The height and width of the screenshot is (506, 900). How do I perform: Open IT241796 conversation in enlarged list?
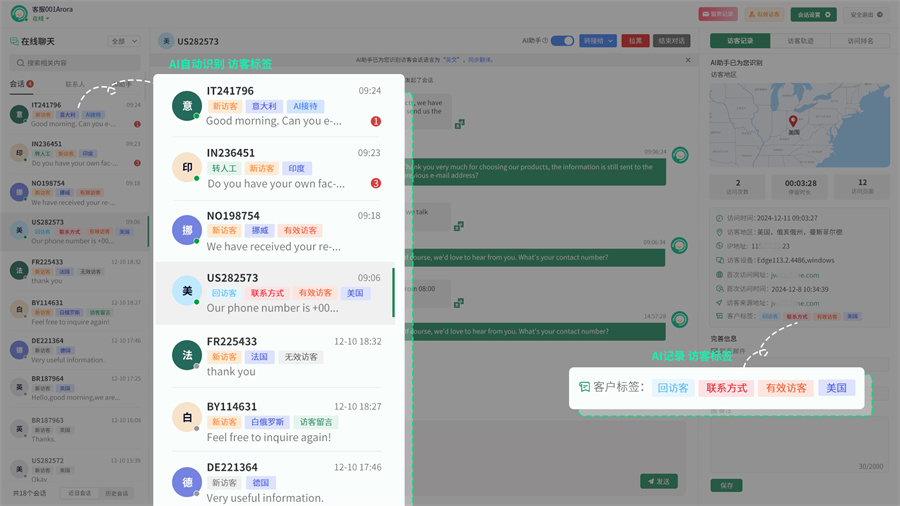tap(280, 106)
